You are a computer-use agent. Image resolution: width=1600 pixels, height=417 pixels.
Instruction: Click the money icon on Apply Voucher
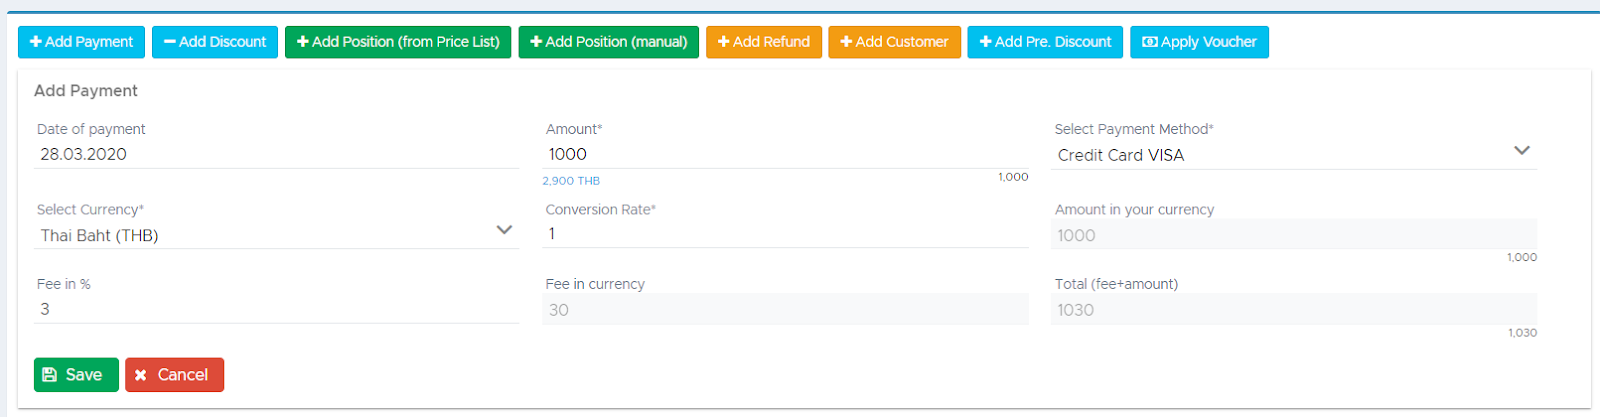1150,42
